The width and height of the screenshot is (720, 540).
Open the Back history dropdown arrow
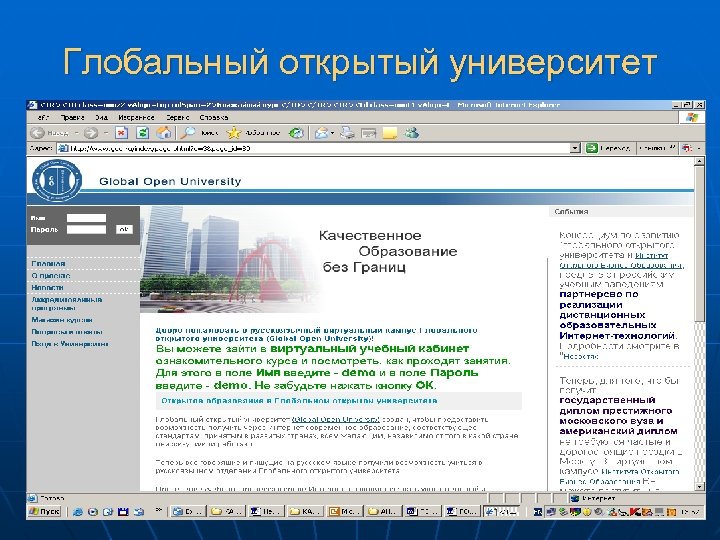77,134
